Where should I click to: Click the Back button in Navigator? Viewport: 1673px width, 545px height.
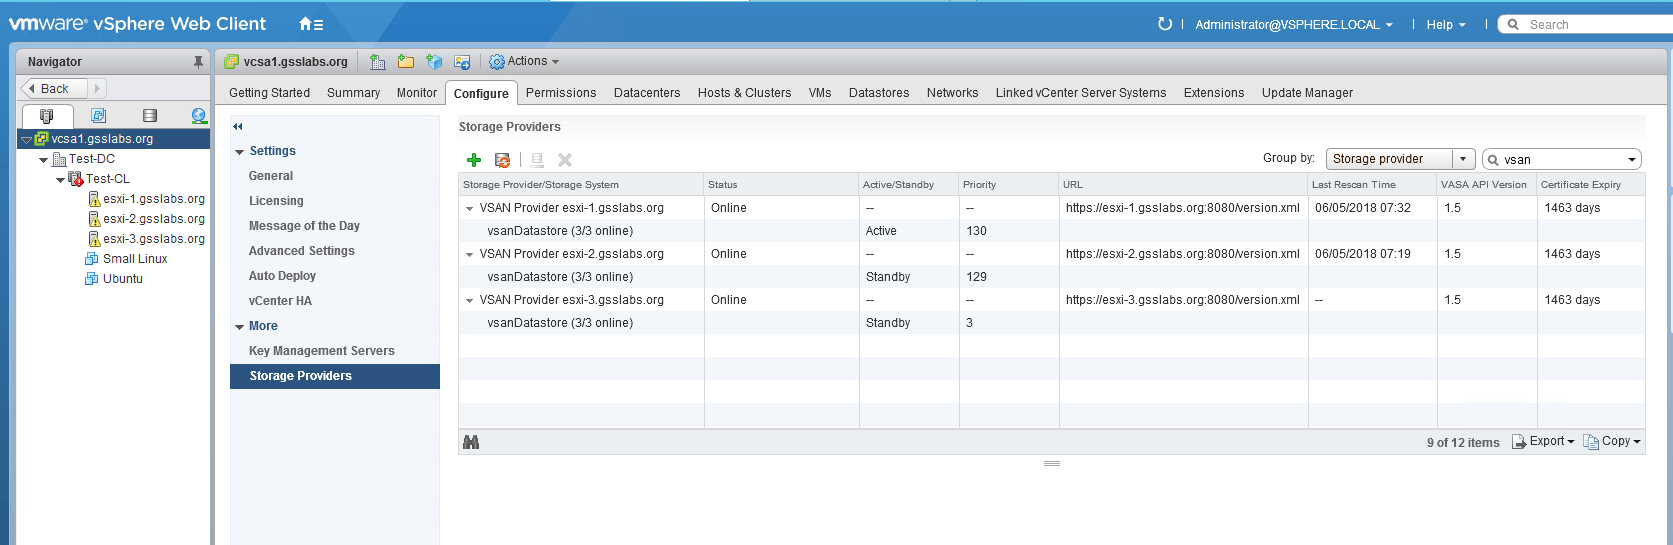tap(54, 89)
